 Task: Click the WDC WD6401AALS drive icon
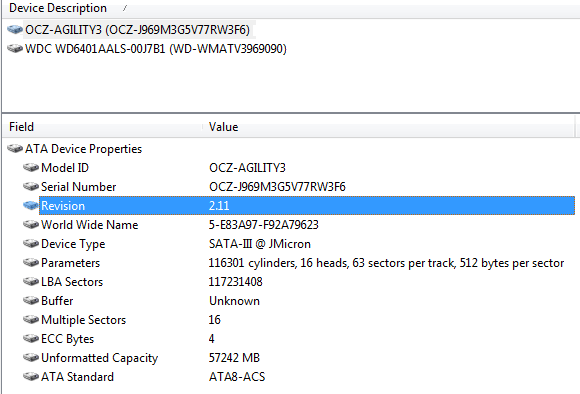(x=15, y=48)
